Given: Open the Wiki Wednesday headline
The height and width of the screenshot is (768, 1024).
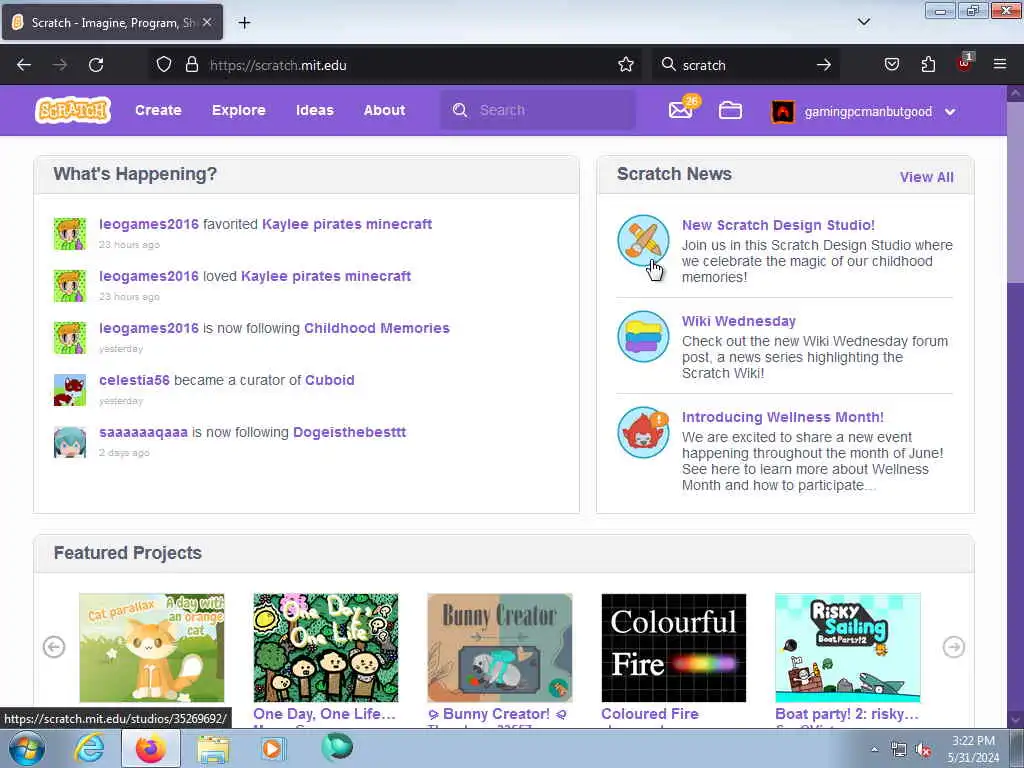Looking at the screenshot, I should [x=739, y=321].
